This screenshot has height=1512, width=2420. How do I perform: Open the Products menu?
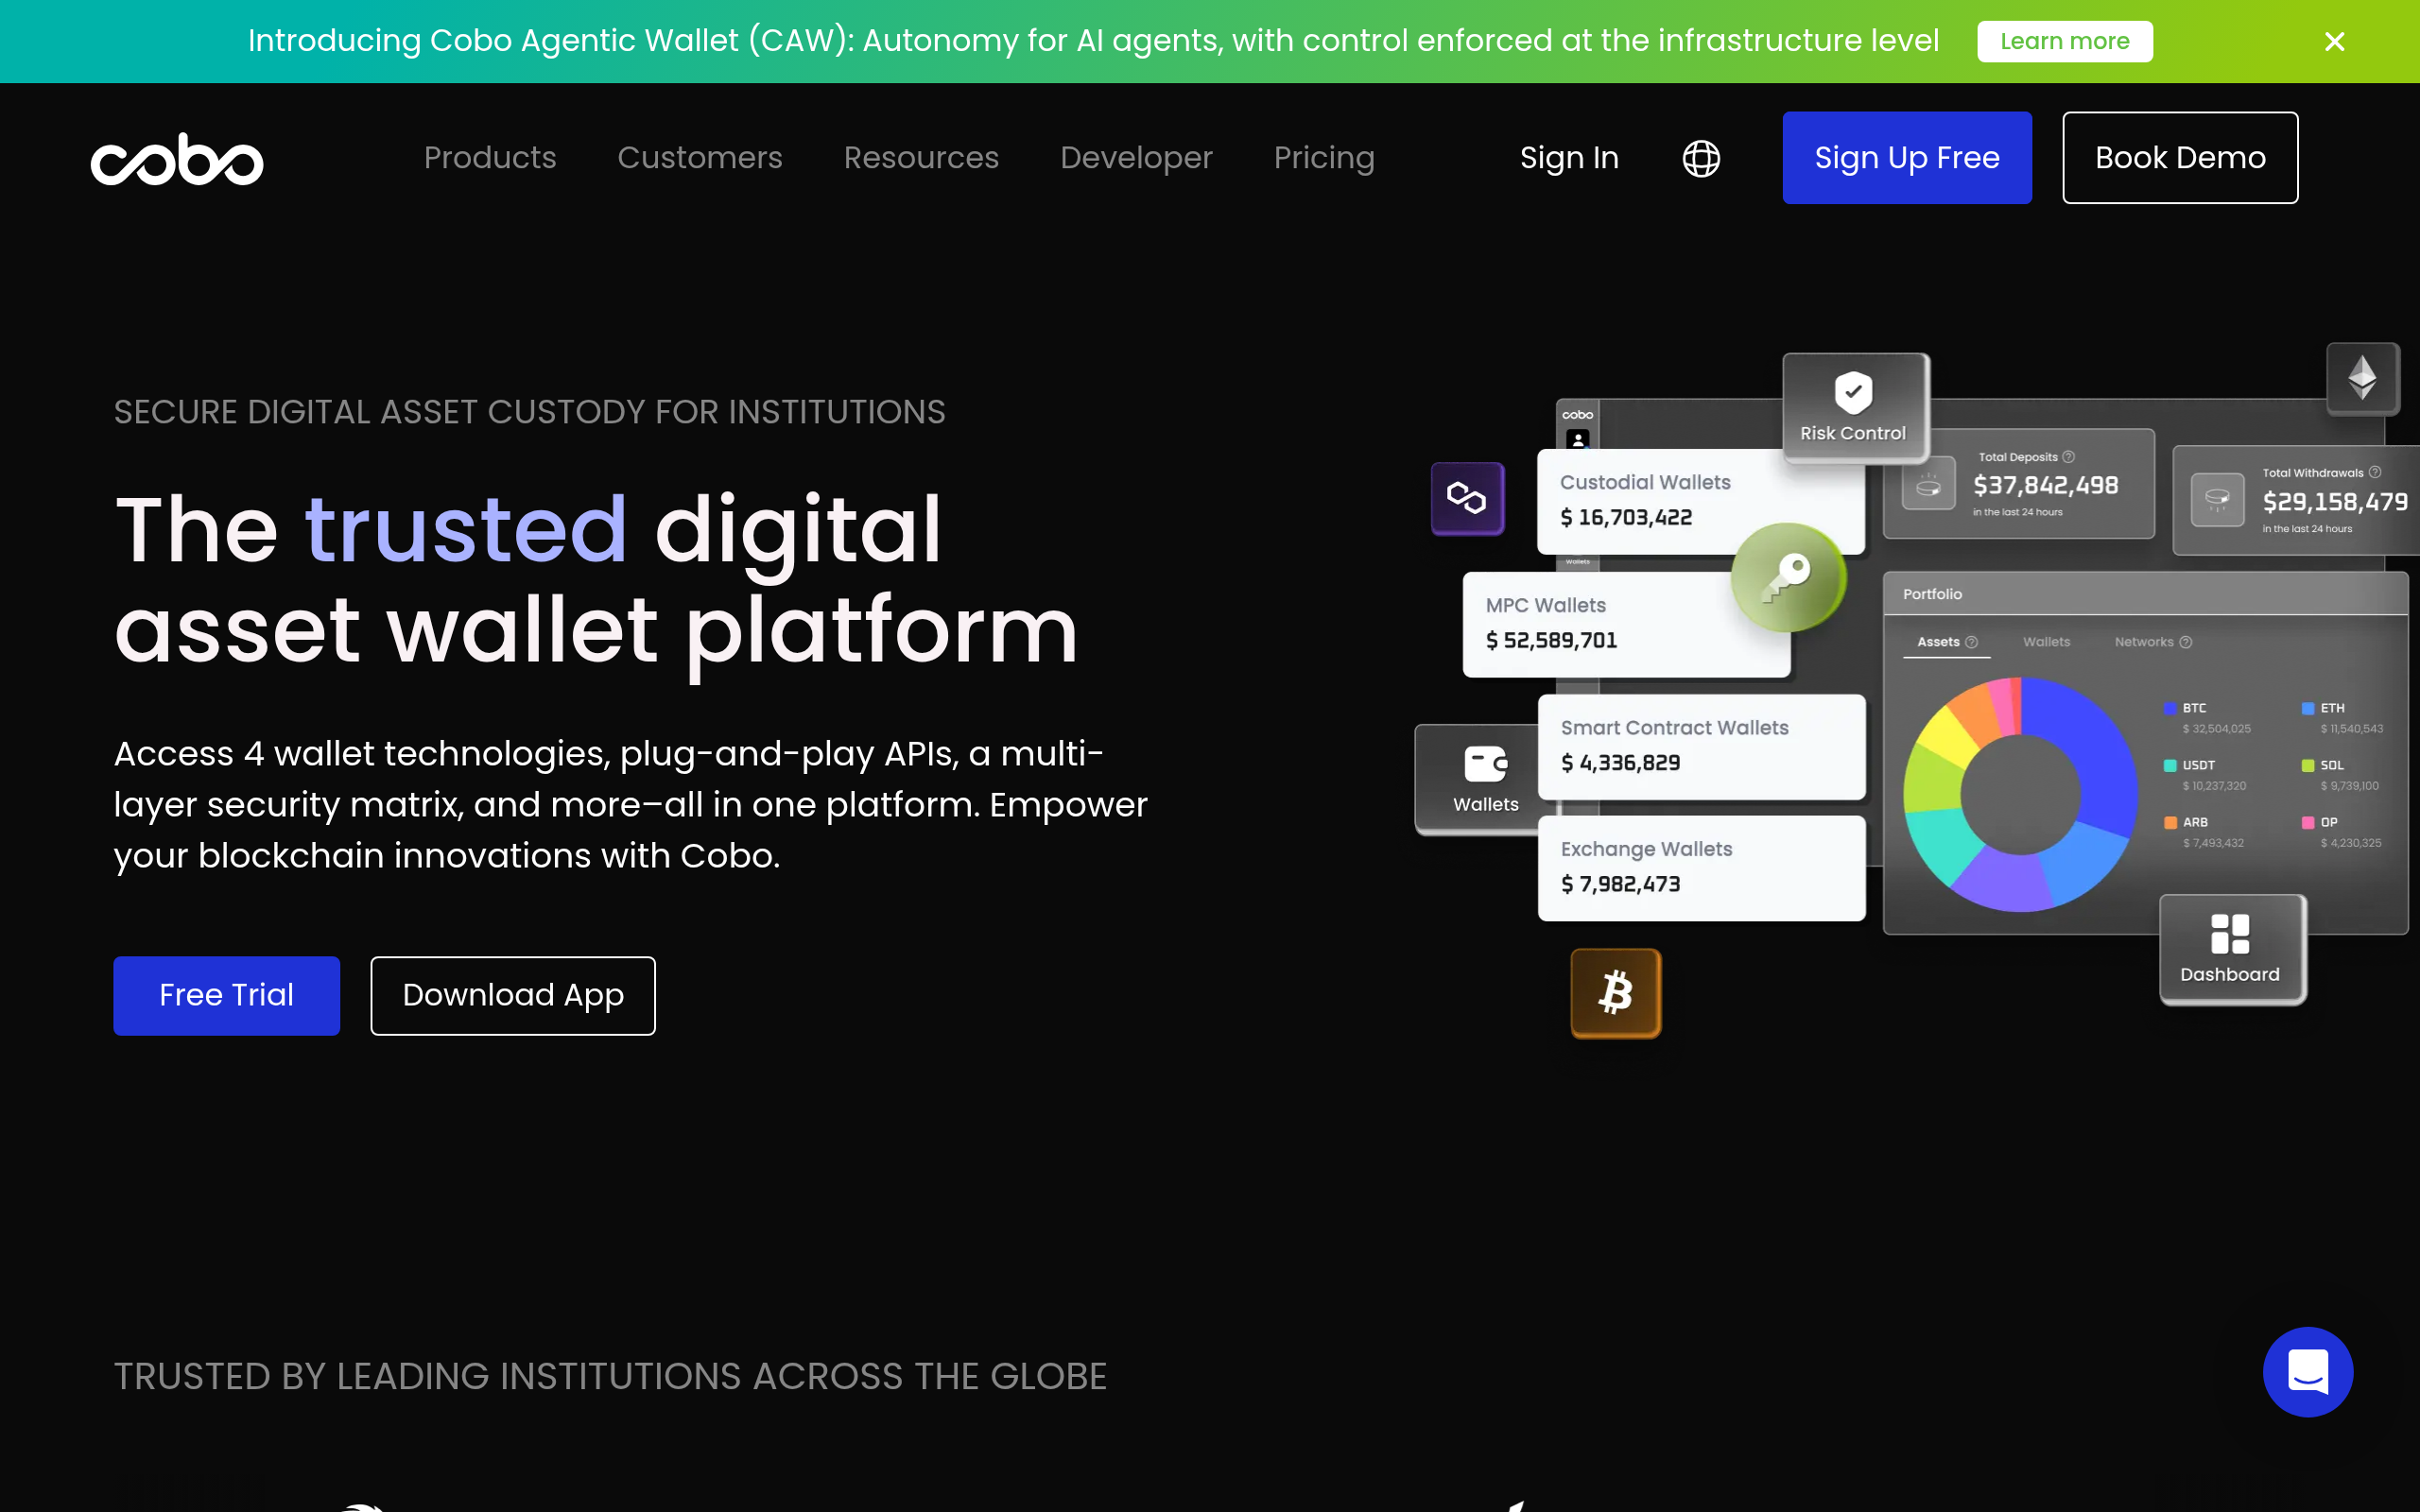490,158
